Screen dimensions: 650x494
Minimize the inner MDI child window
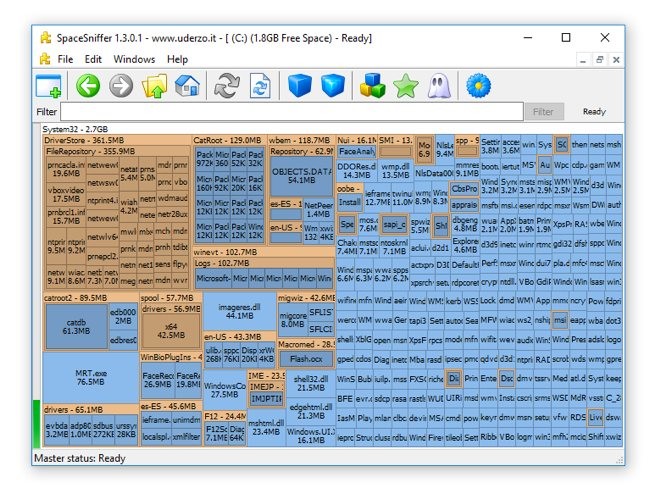tap(583, 60)
